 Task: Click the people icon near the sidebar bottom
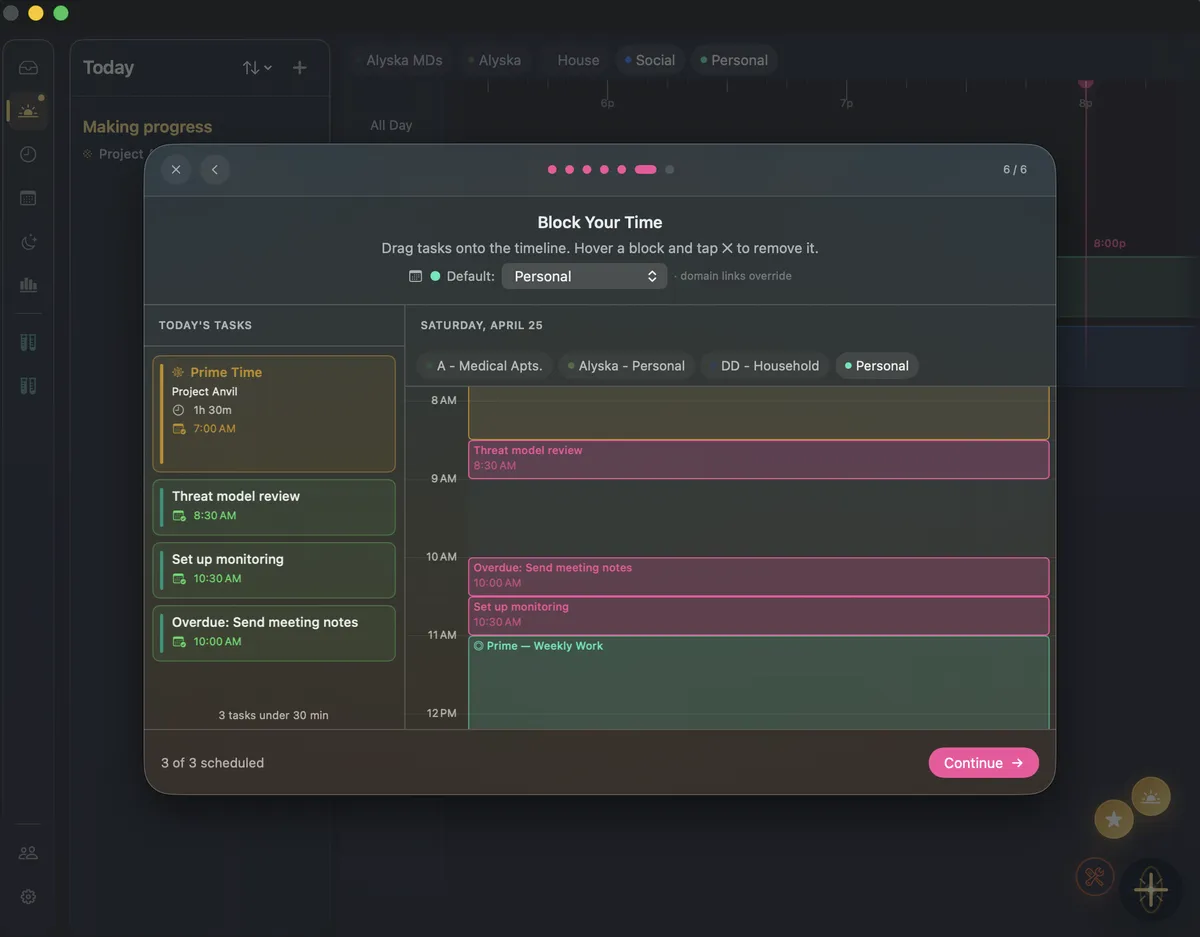pyautogui.click(x=28, y=852)
